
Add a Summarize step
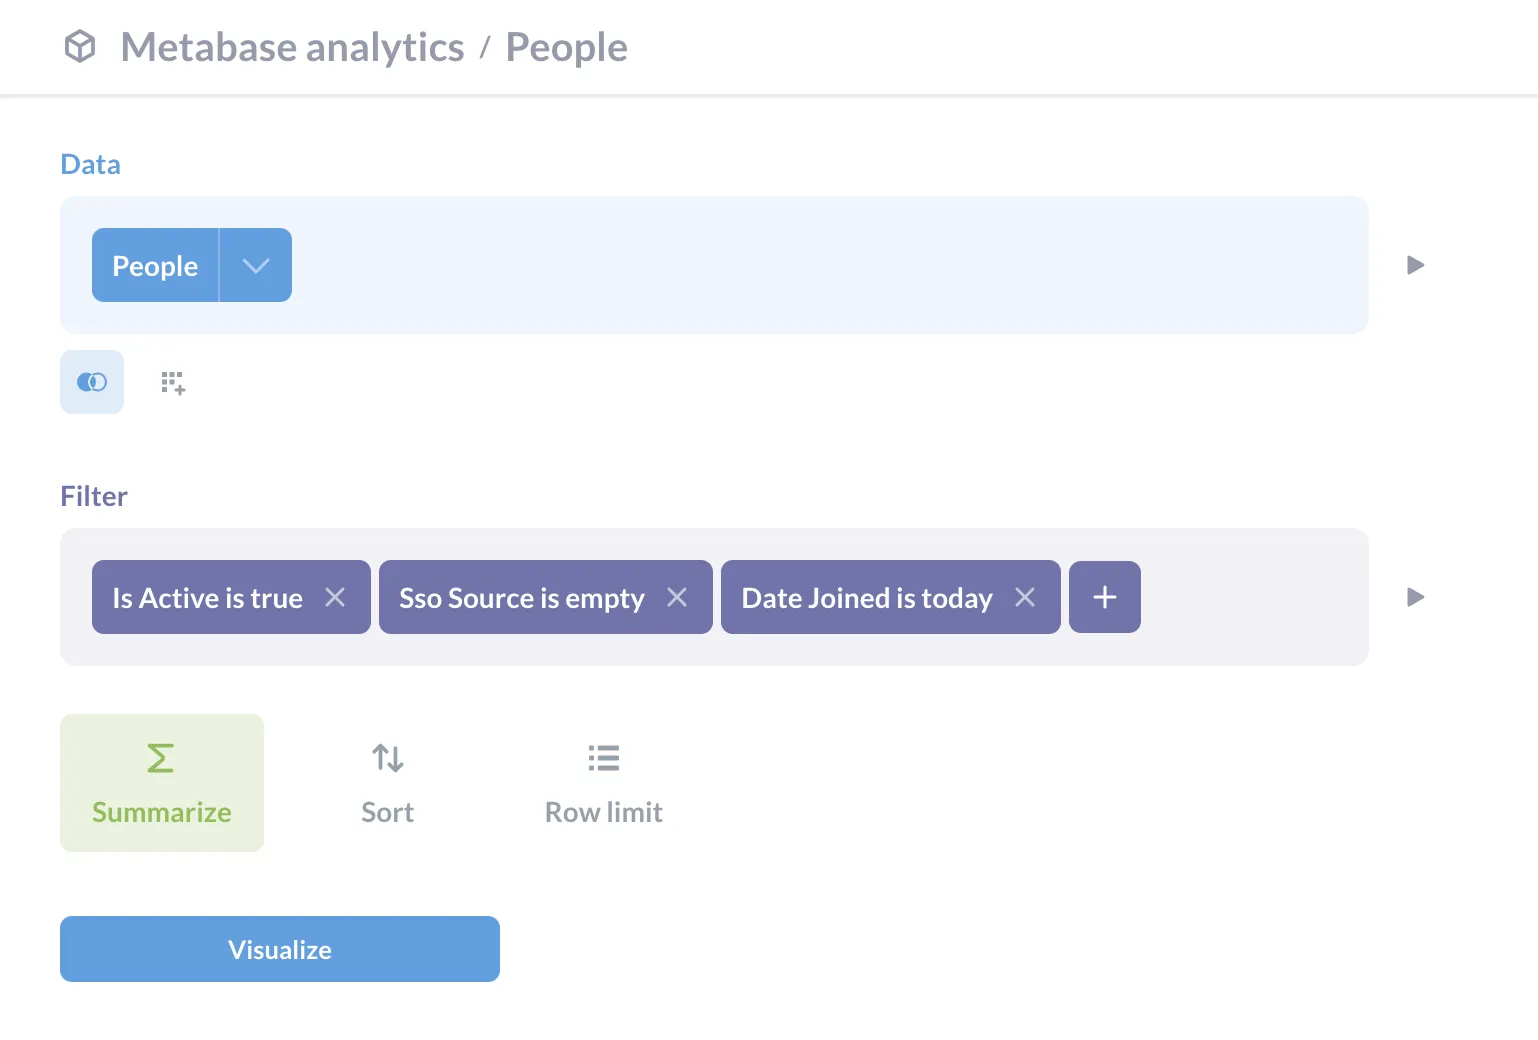point(162,783)
